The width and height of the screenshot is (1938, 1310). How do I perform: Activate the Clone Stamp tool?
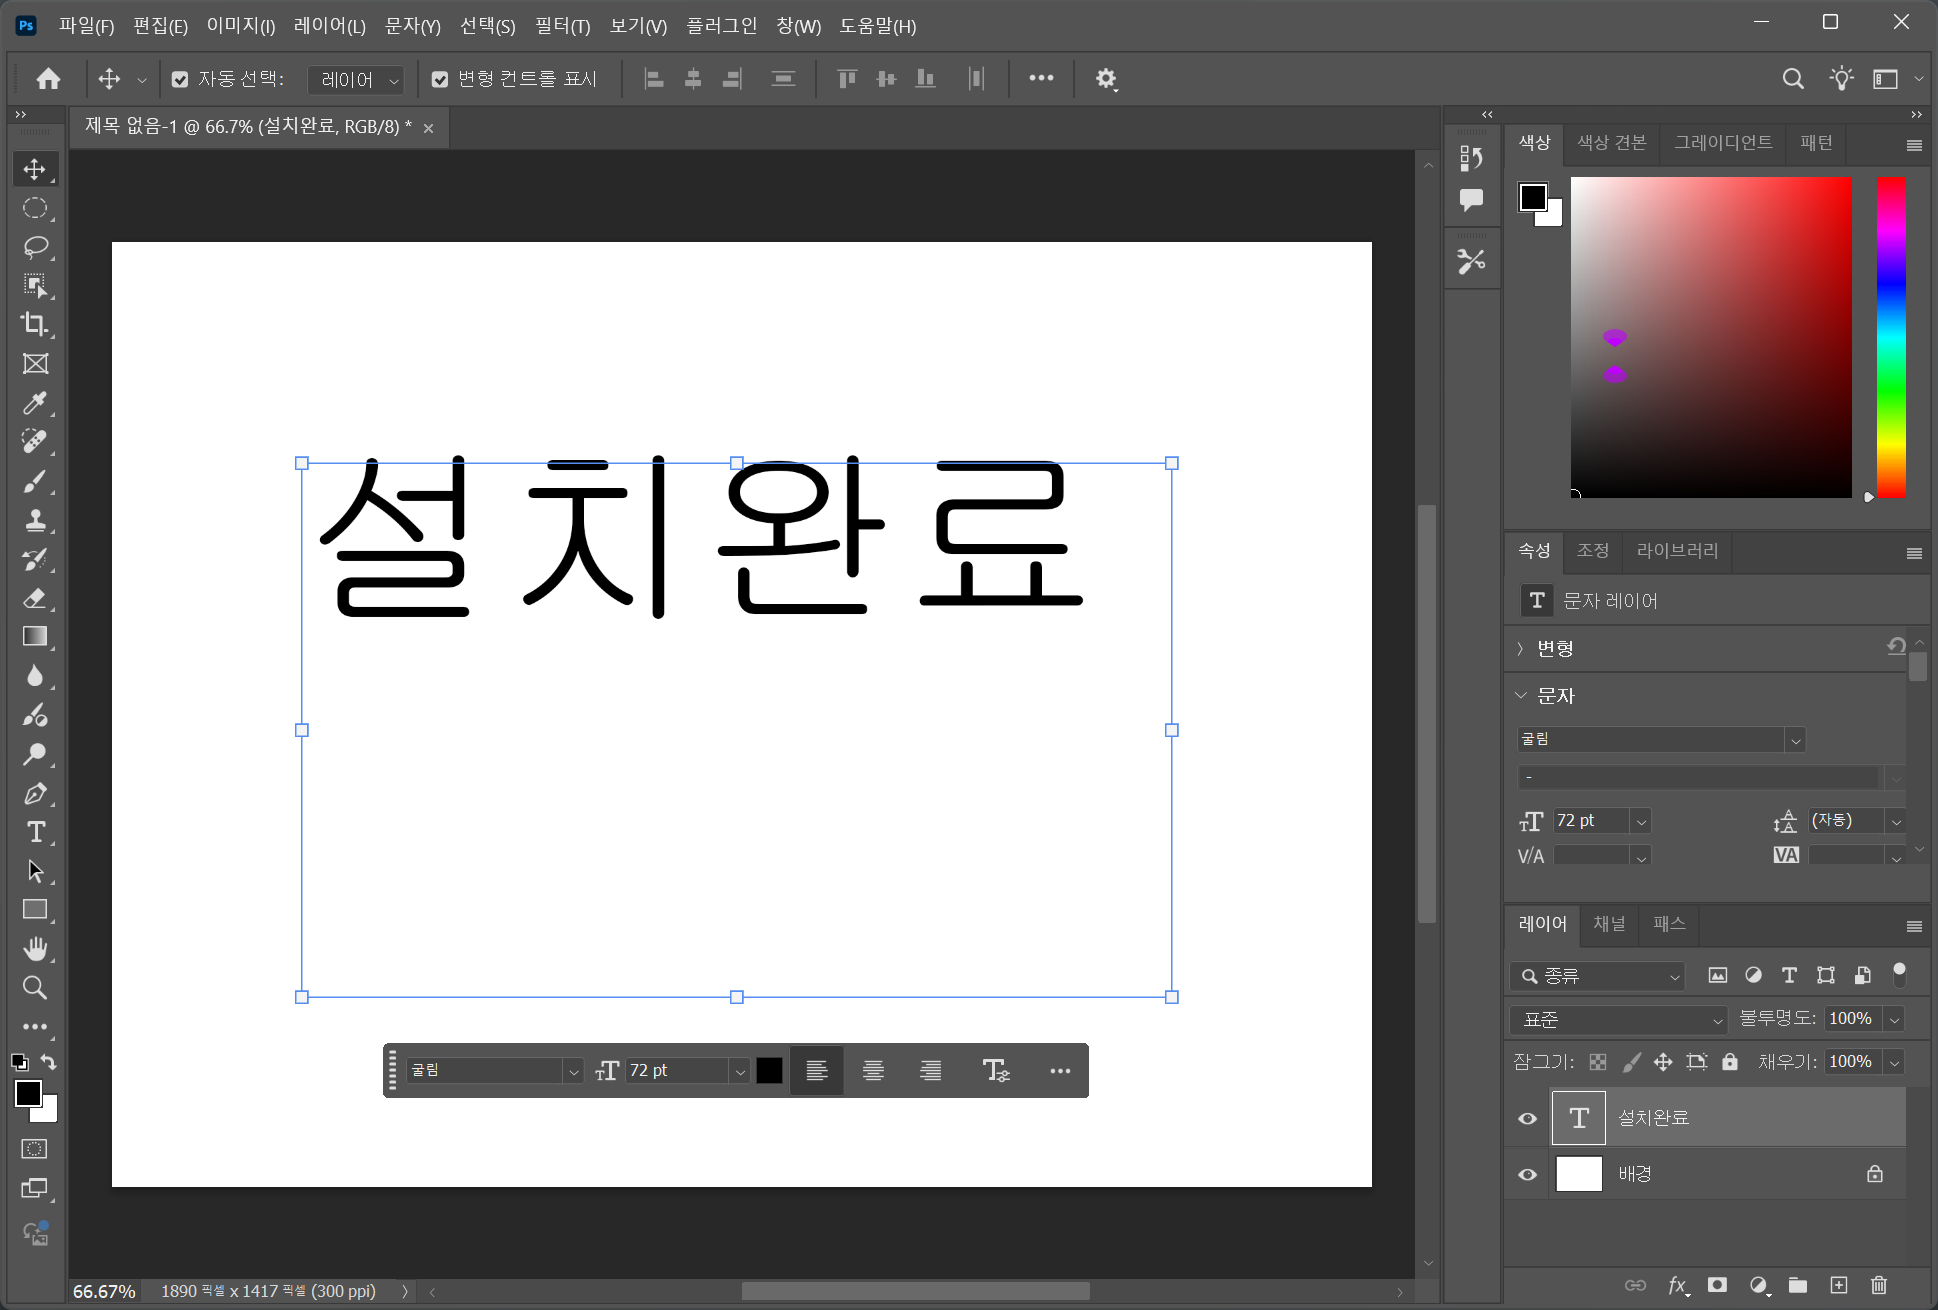click(x=35, y=520)
